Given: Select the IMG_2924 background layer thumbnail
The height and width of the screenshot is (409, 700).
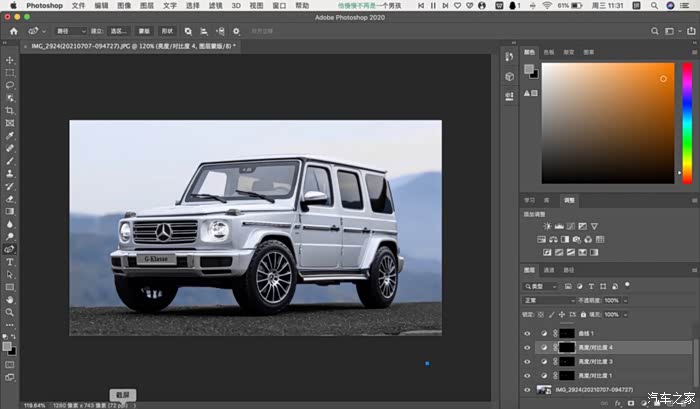Looking at the screenshot, I should (x=544, y=389).
